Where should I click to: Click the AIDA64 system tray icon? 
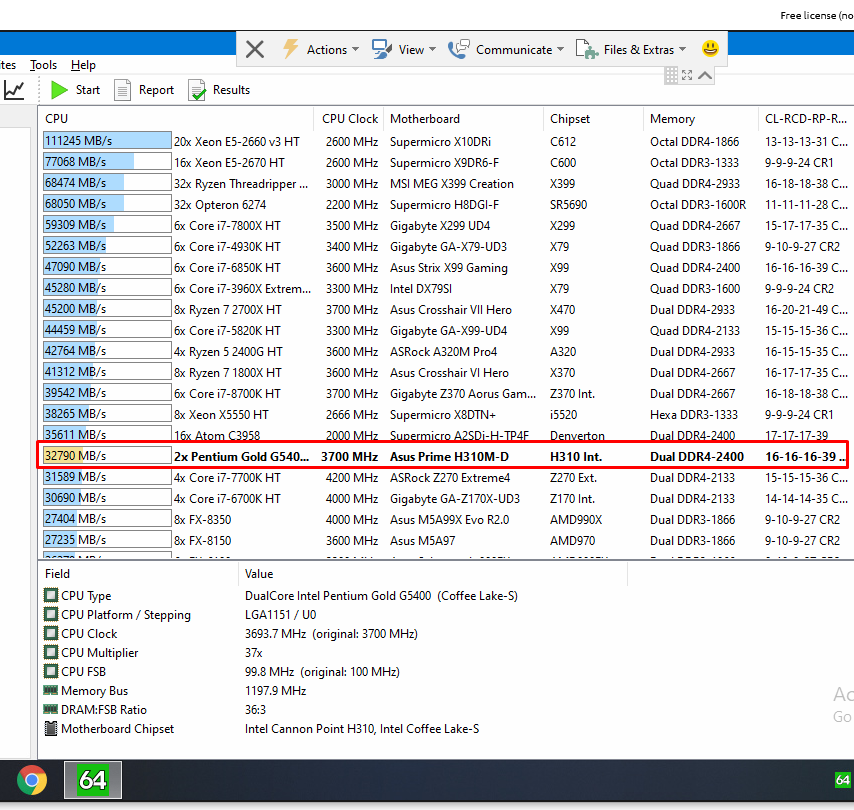pyautogui.click(x=843, y=780)
